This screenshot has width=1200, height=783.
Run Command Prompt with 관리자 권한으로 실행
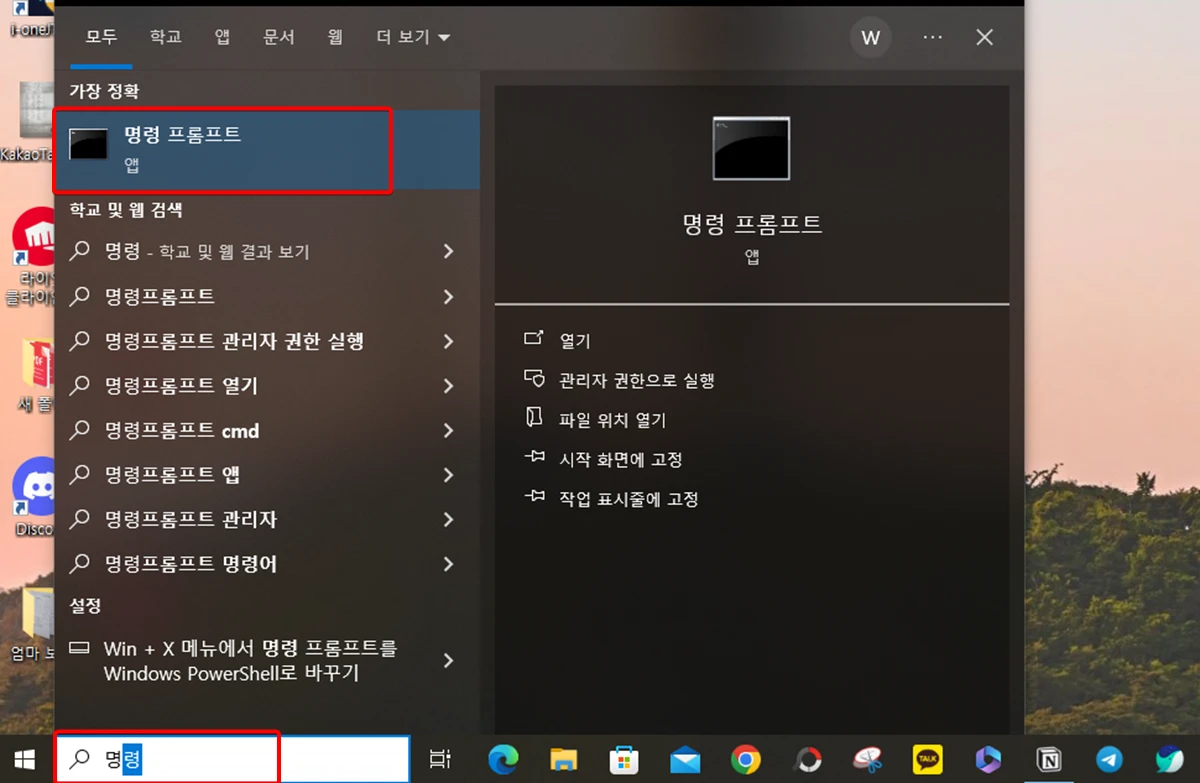click(x=636, y=379)
